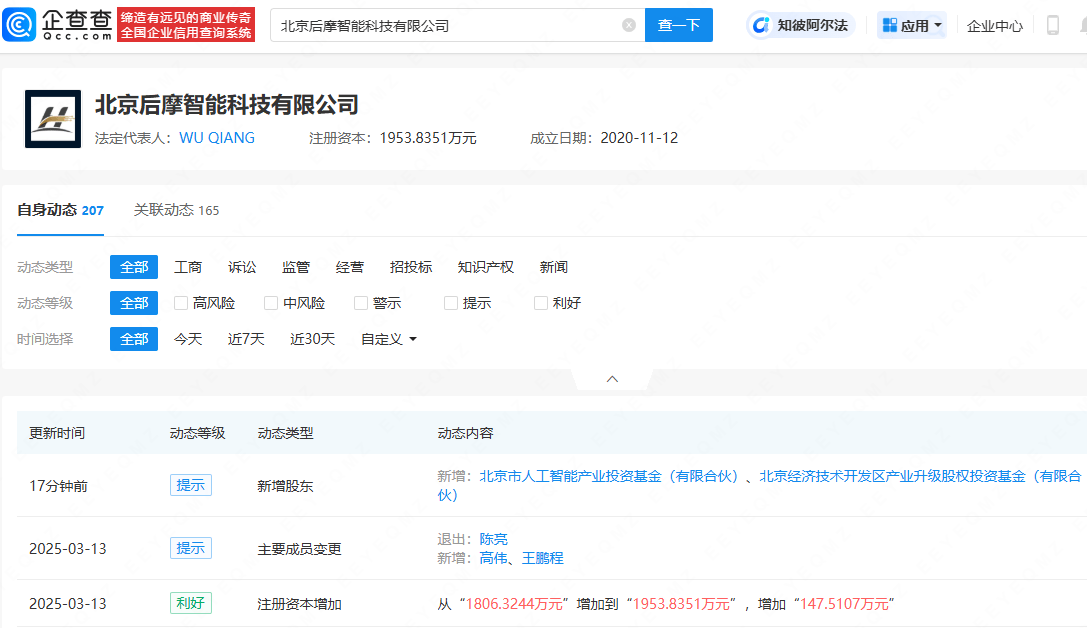Click the red slogan banner beside logo
The height and width of the screenshot is (628, 1087).
click(x=186, y=25)
